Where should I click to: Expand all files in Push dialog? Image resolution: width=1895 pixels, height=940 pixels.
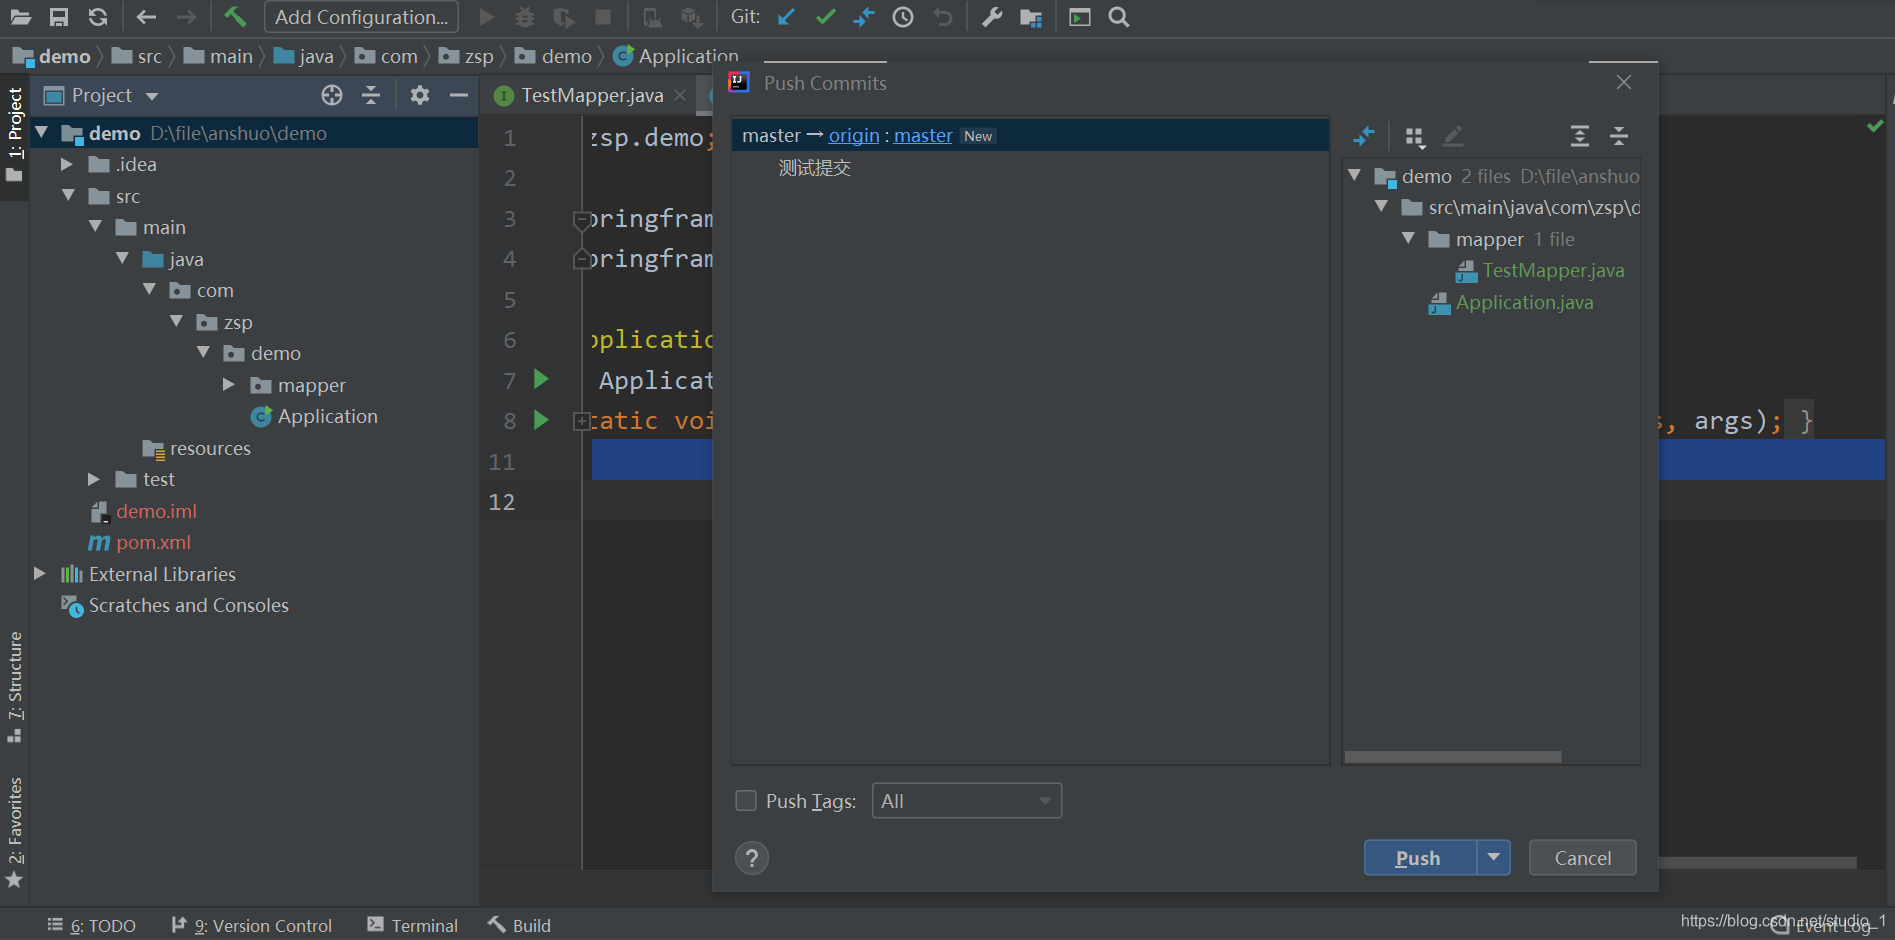(1579, 136)
